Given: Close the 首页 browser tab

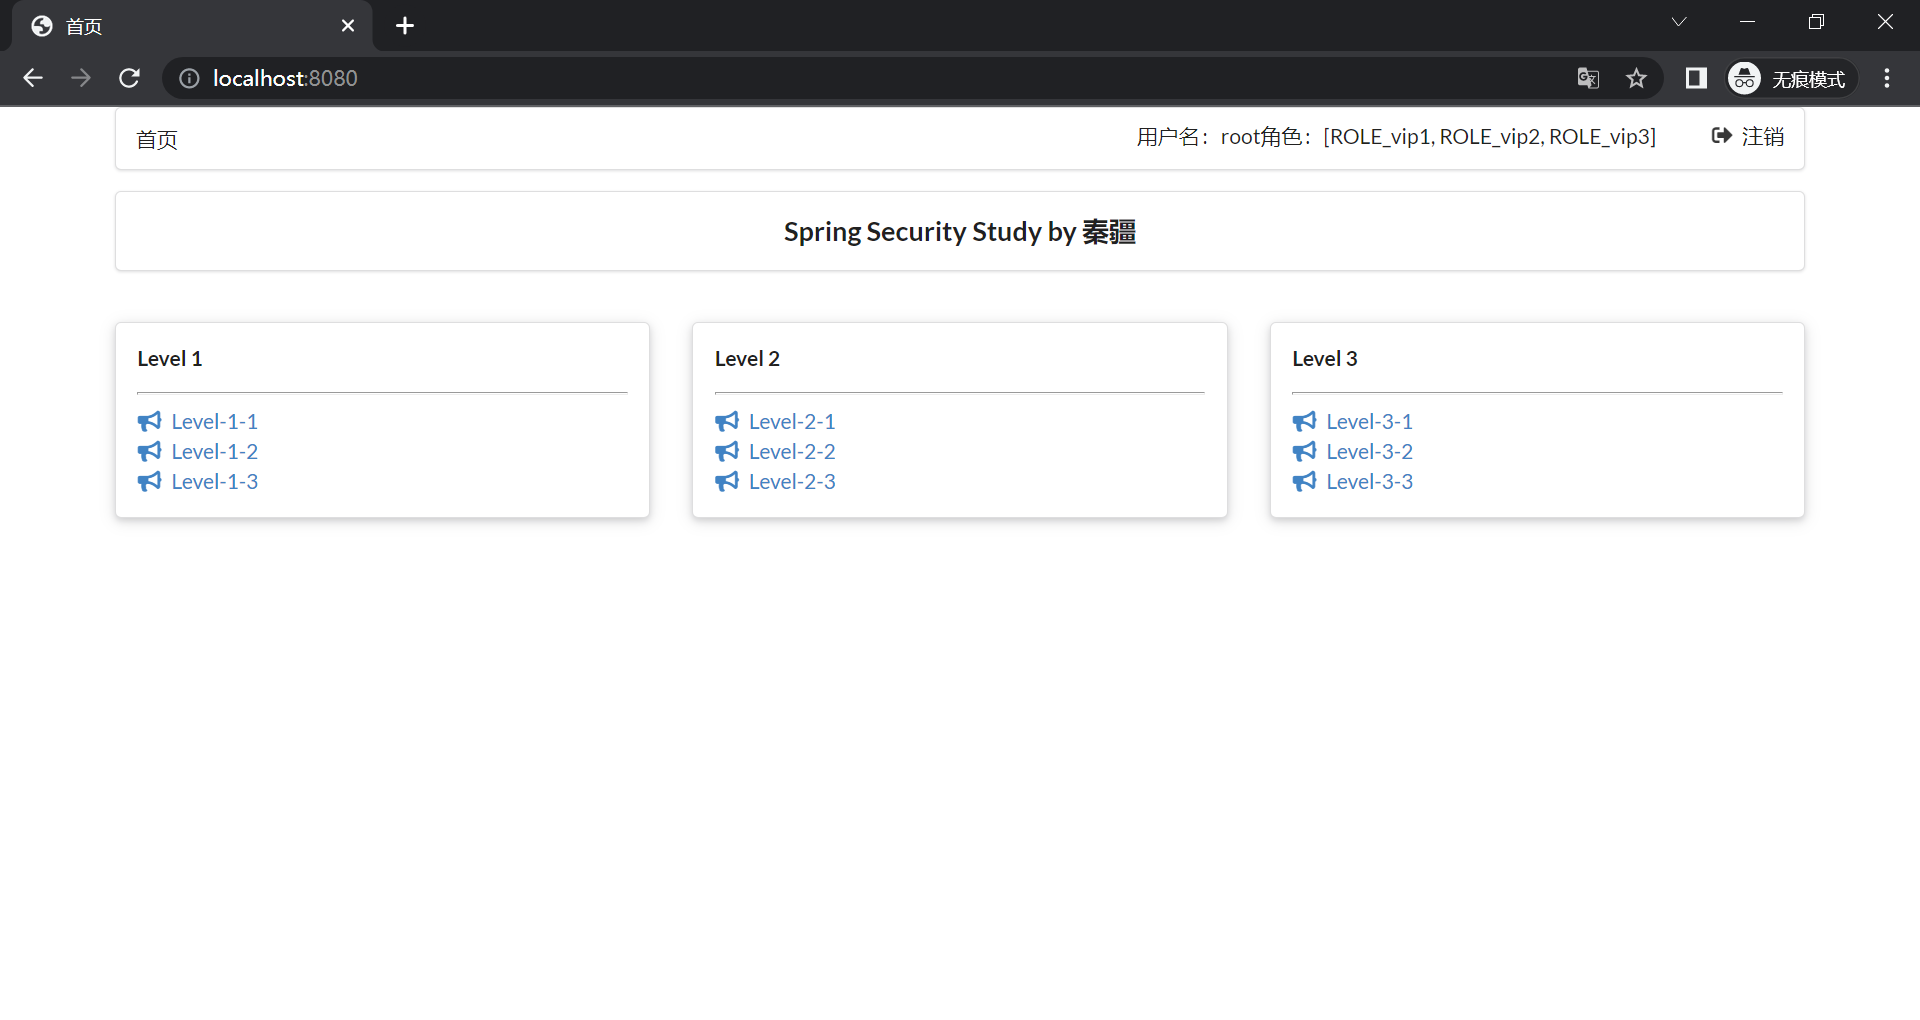Looking at the screenshot, I should pyautogui.click(x=348, y=26).
